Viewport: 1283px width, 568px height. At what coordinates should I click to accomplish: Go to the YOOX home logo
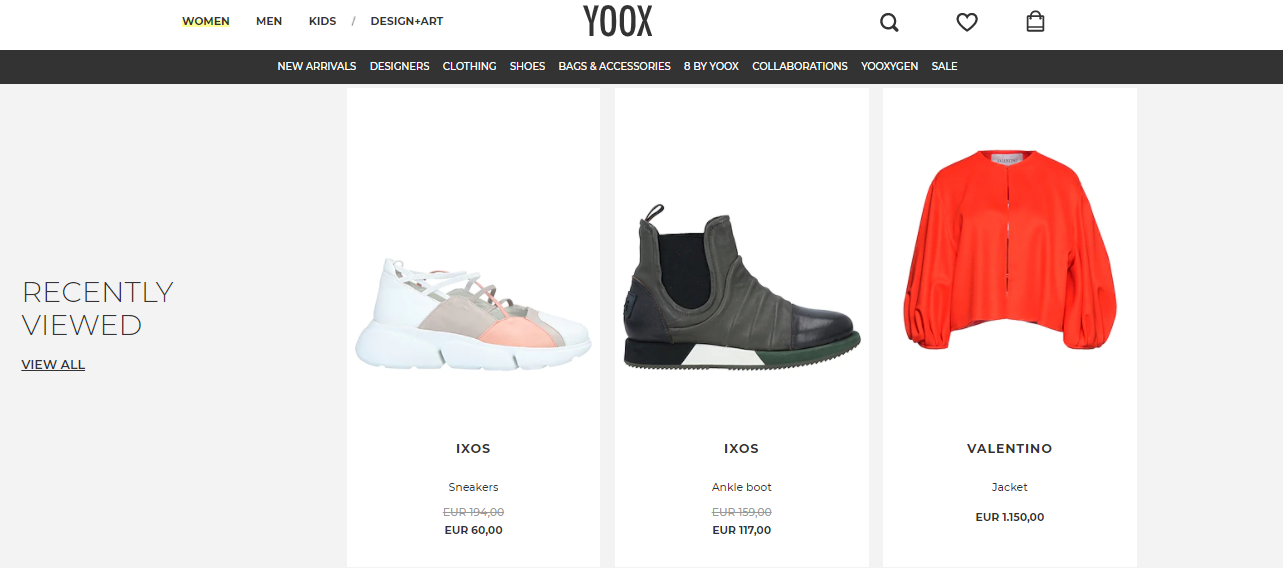[618, 20]
